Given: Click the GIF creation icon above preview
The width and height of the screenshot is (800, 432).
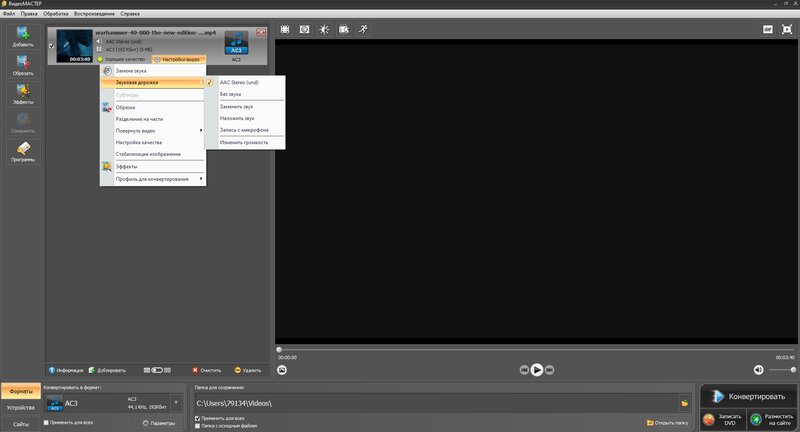Looking at the screenshot, I should click(x=767, y=30).
